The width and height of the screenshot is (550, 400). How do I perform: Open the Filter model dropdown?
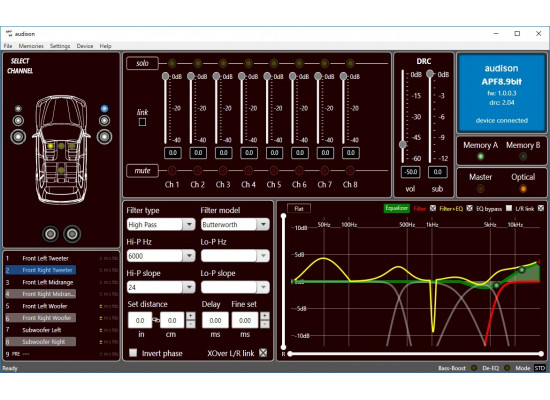tap(263, 224)
